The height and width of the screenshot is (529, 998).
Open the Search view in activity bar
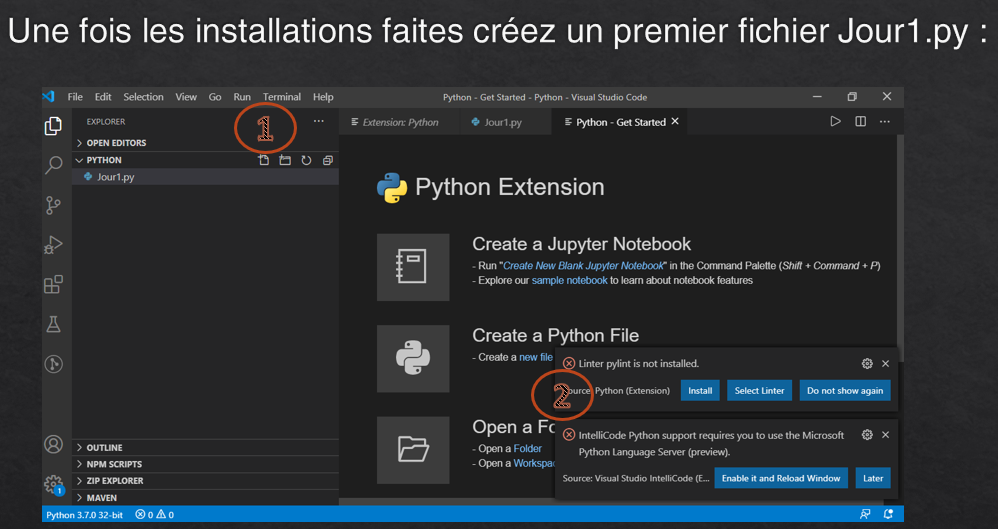[x=54, y=165]
